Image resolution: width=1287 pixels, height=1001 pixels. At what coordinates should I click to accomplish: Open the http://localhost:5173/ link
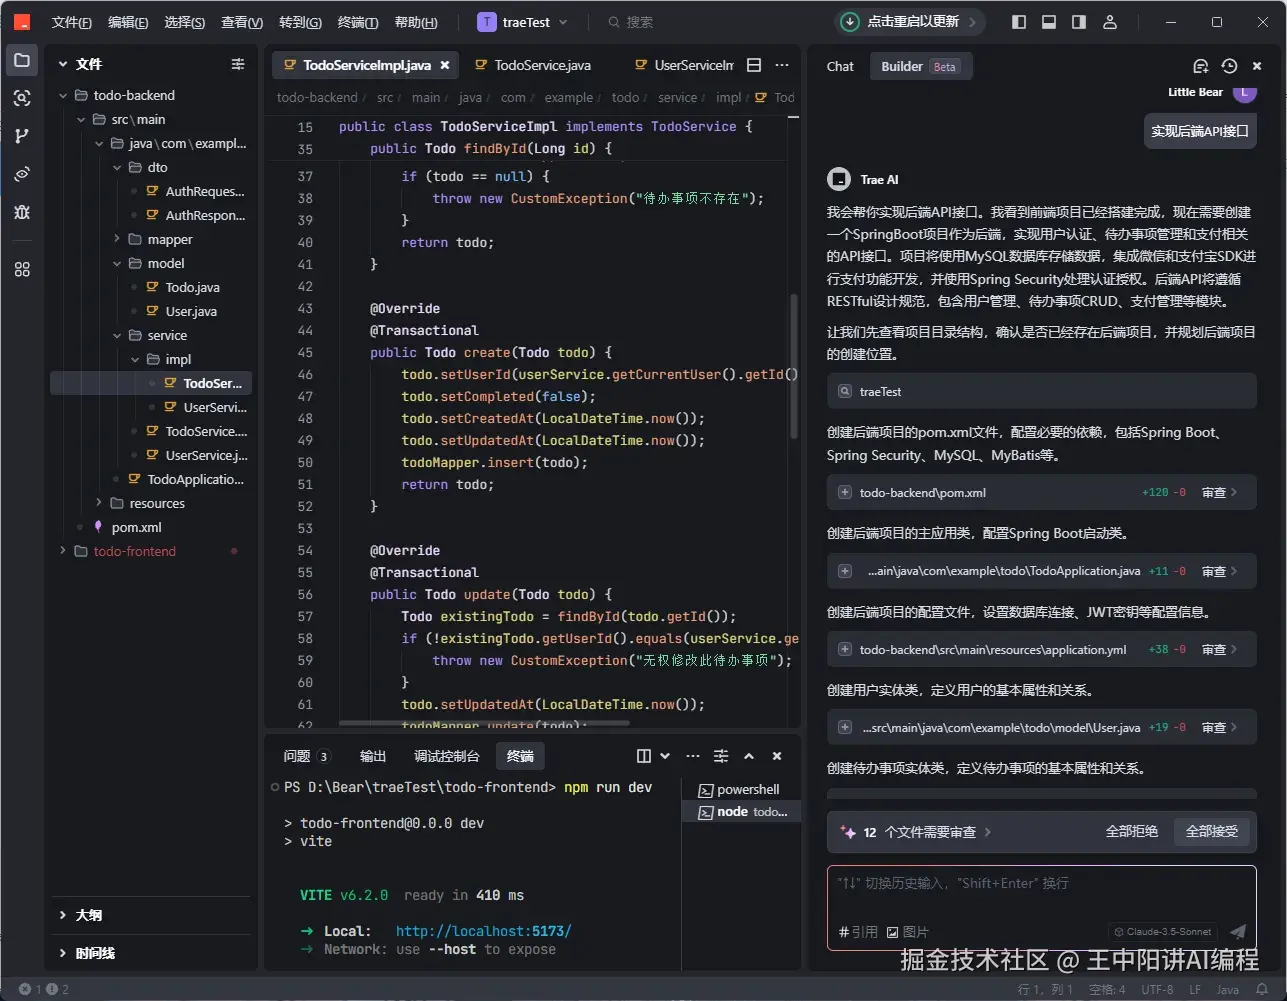484,931
